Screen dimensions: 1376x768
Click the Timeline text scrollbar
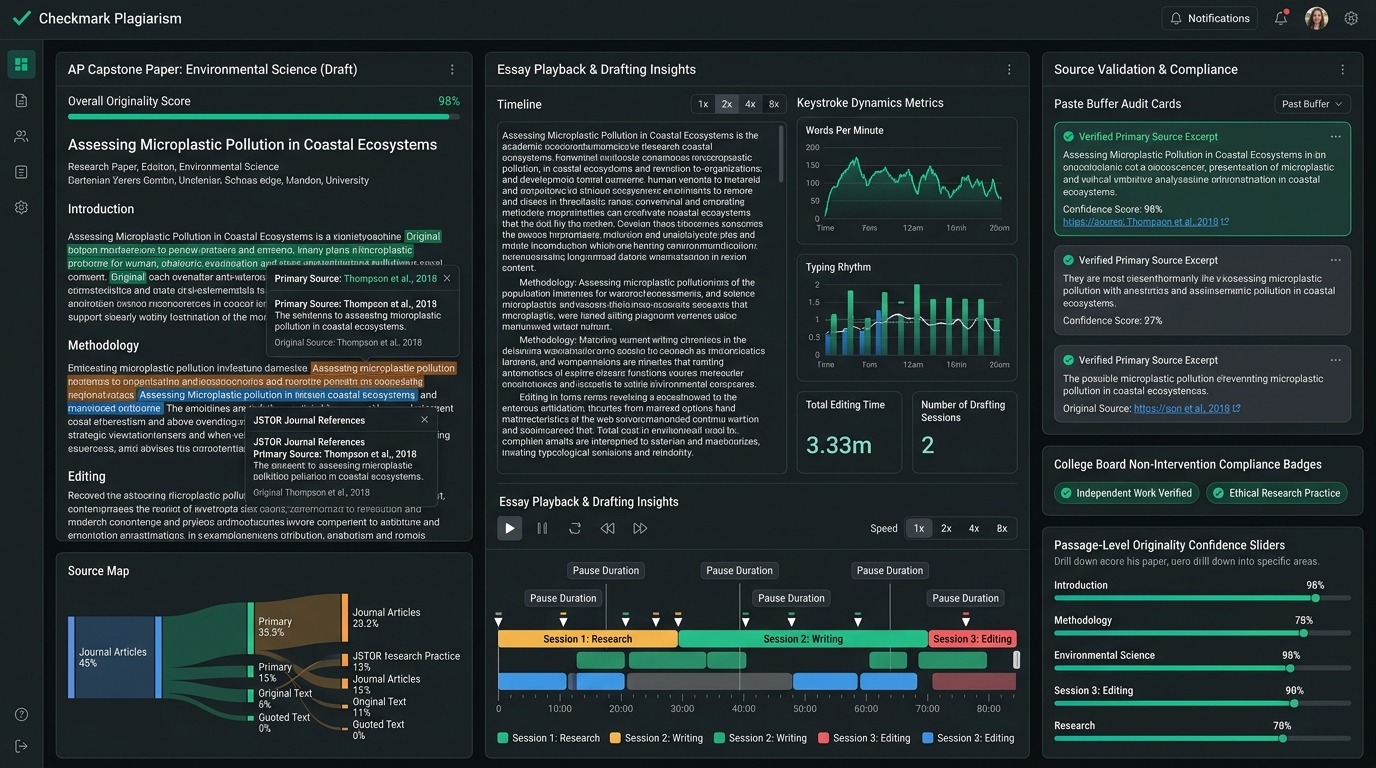(782, 155)
